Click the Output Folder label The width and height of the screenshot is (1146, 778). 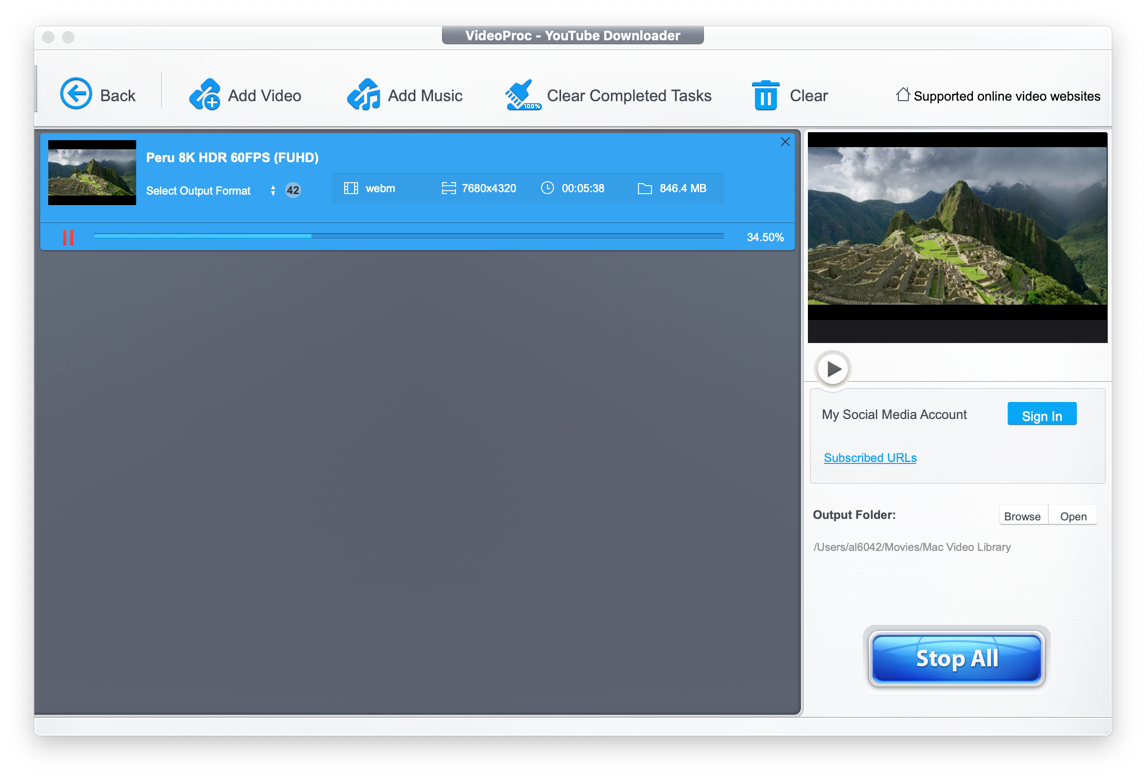point(854,515)
